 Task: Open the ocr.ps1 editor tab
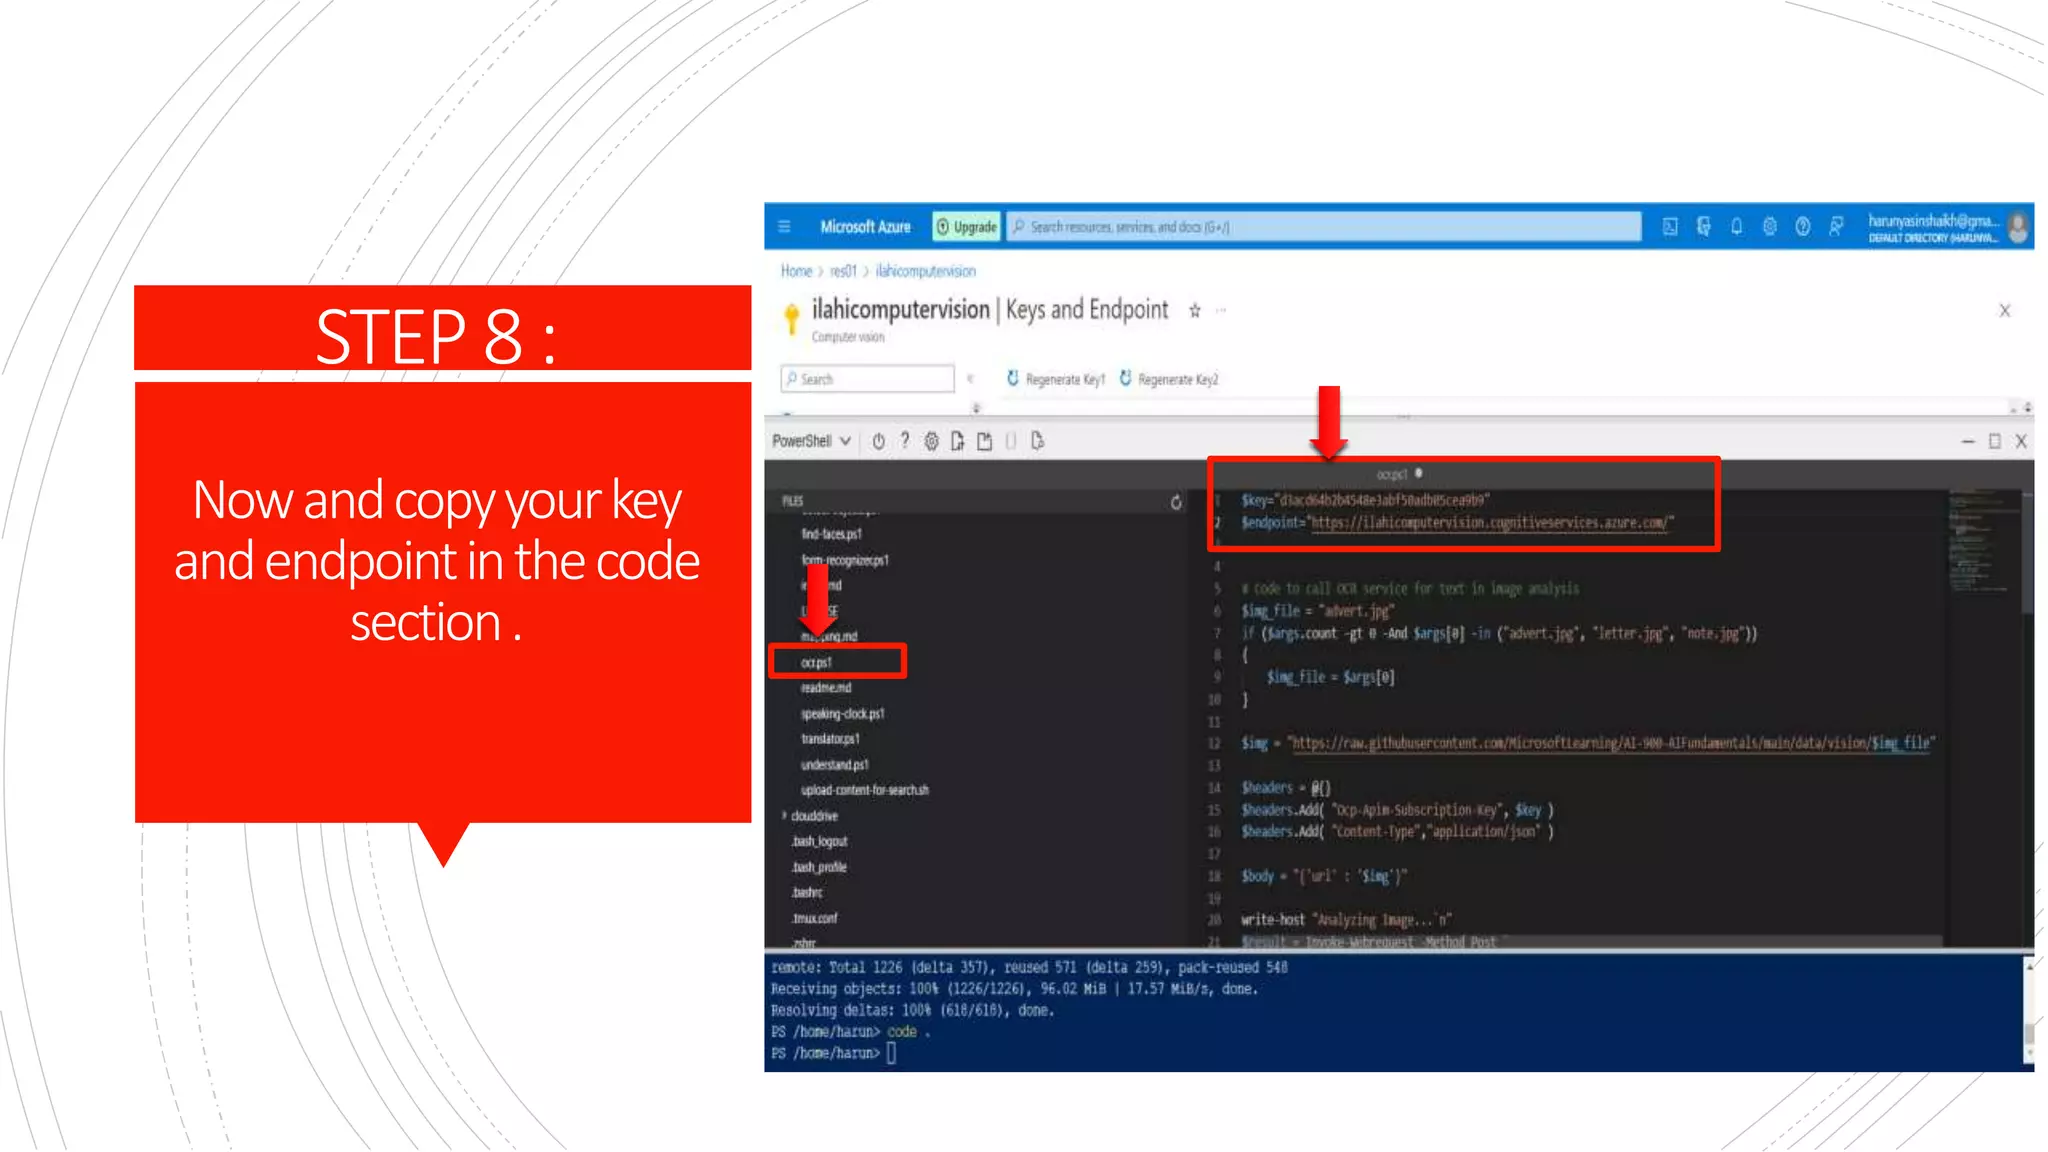coord(1392,474)
